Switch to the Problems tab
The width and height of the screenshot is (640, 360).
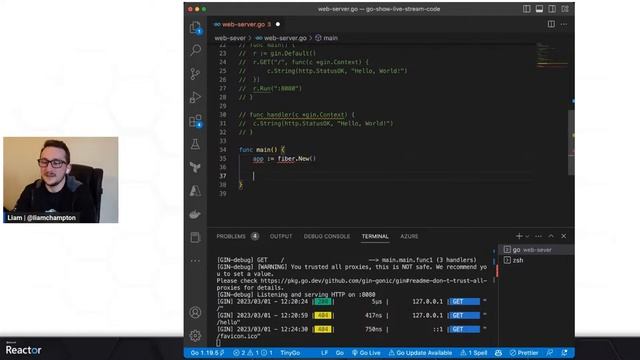pos(237,236)
